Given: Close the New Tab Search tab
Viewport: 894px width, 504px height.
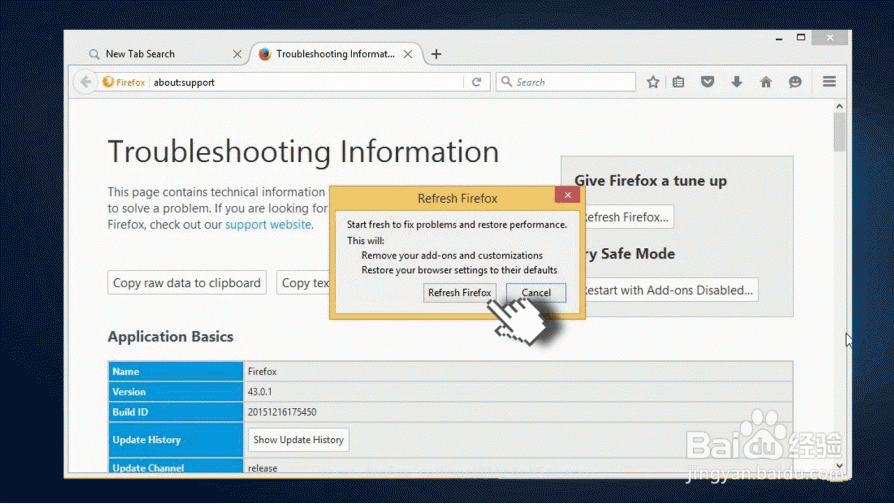Looking at the screenshot, I should (x=237, y=54).
